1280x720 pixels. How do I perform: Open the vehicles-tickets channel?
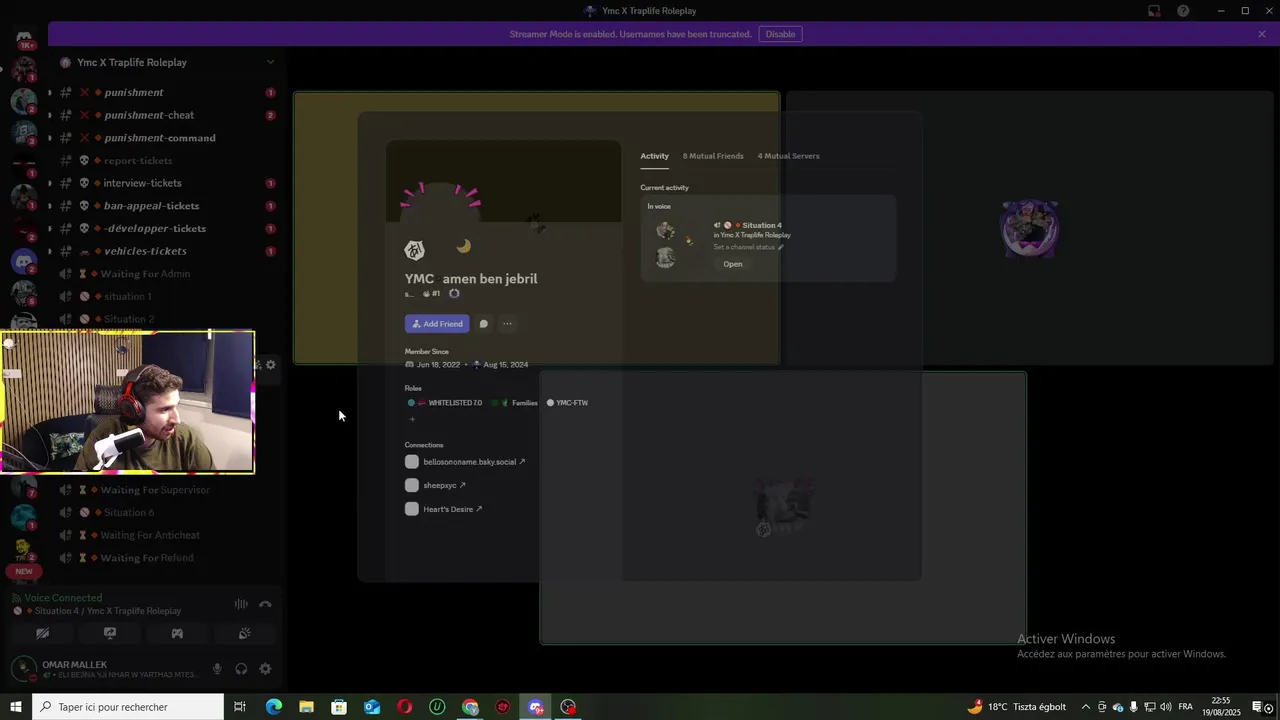click(x=145, y=251)
